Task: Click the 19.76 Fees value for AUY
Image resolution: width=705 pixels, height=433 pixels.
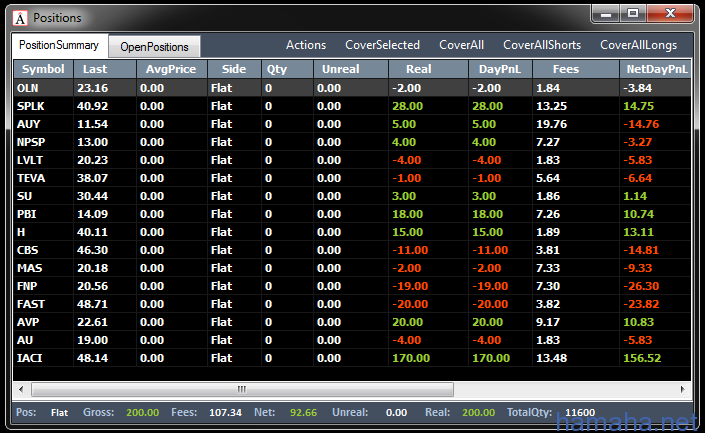Action: [x=551, y=124]
